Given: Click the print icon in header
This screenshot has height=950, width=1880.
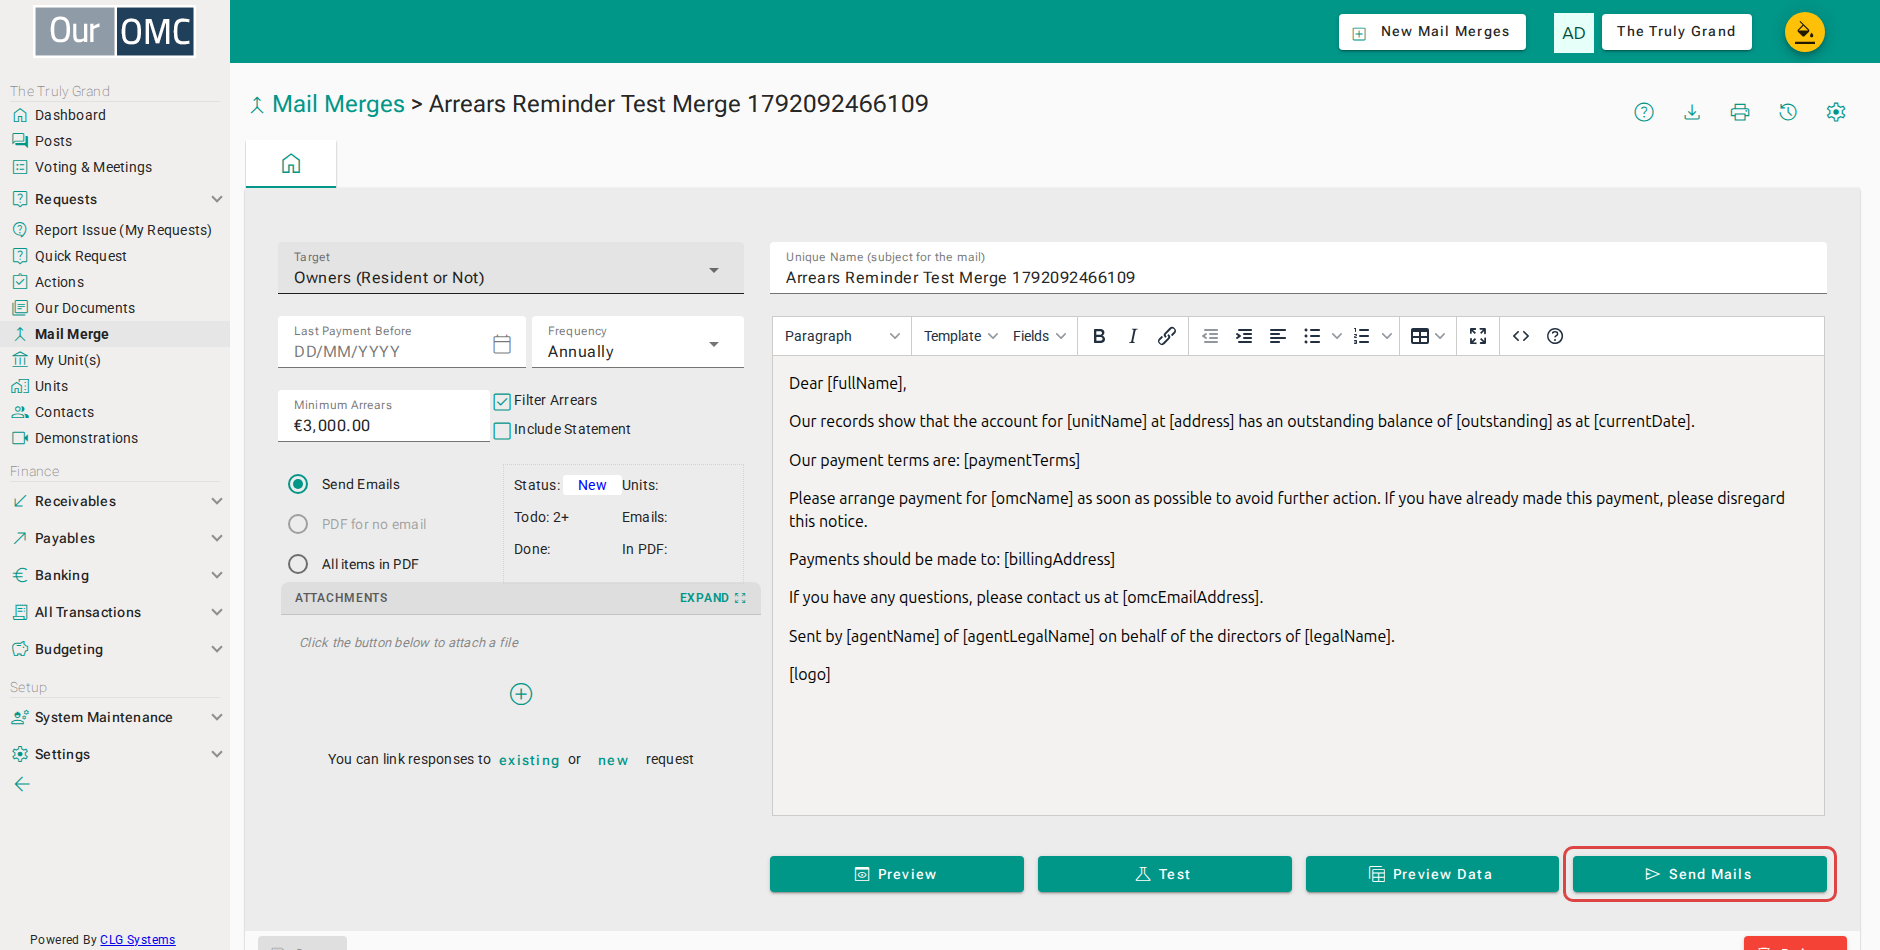Looking at the screenshot, I should [1740, 112].
